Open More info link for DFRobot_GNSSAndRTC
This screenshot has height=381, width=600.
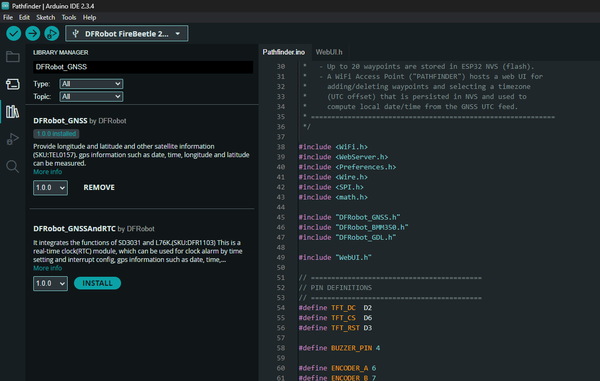coord(47,268)
